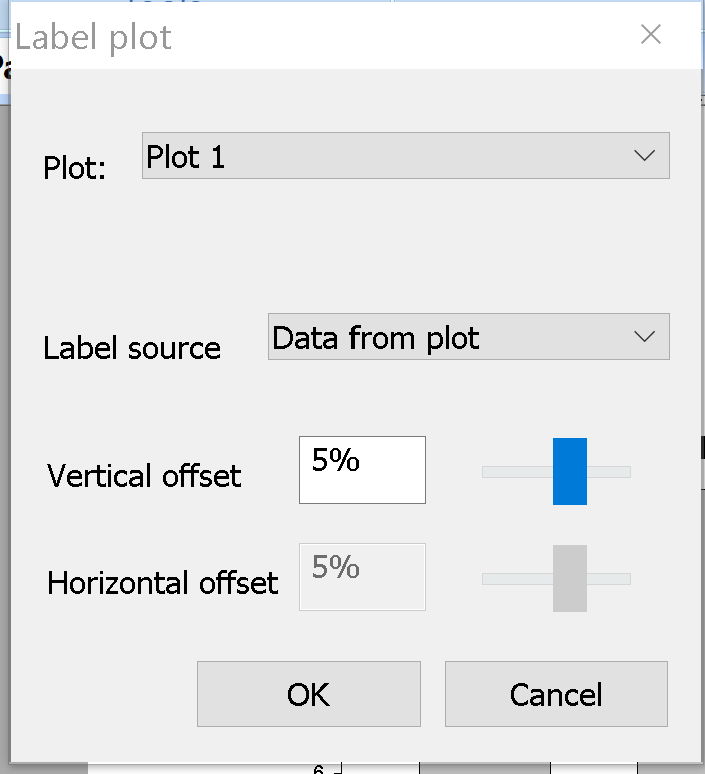Click the Horizontal offset percentage field
Screen dimensions: 705x774
tap(362, 577)
